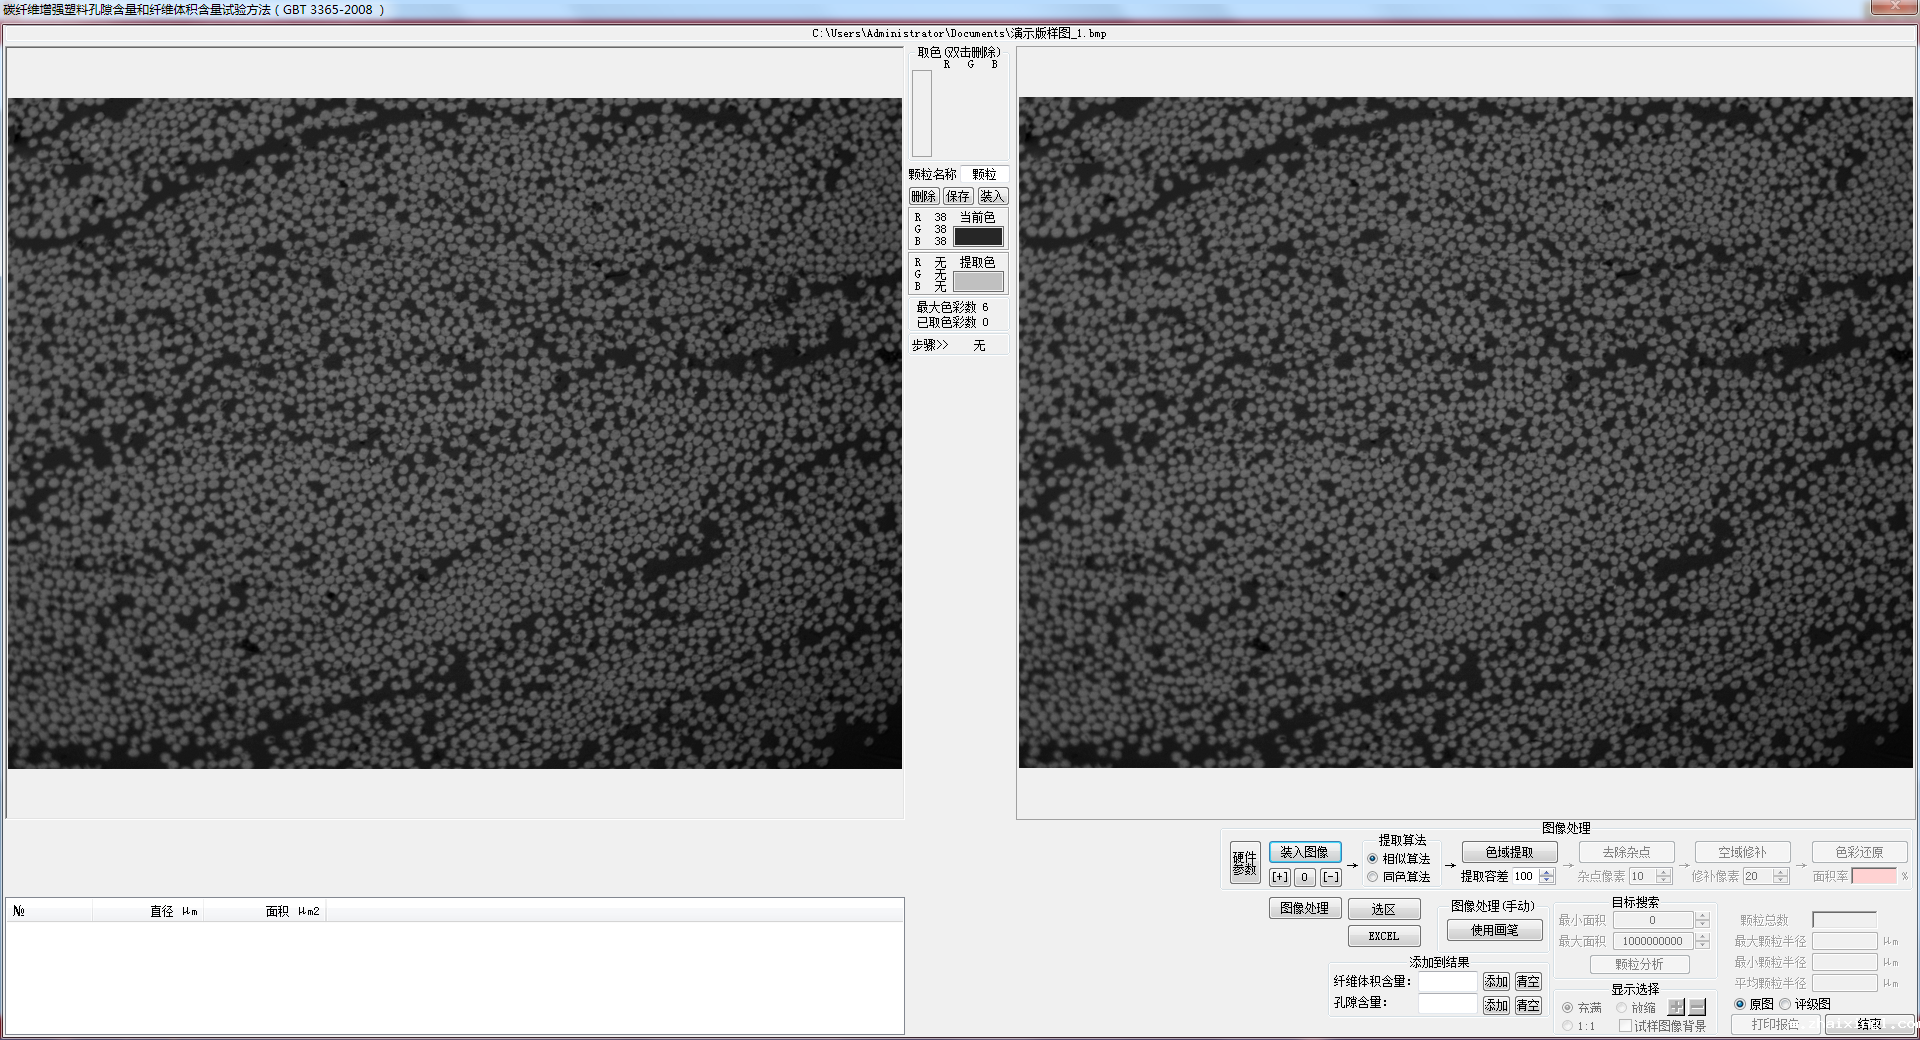
Task: Click 添加 next to 纤维体积含量
Action: [1496, 981]
